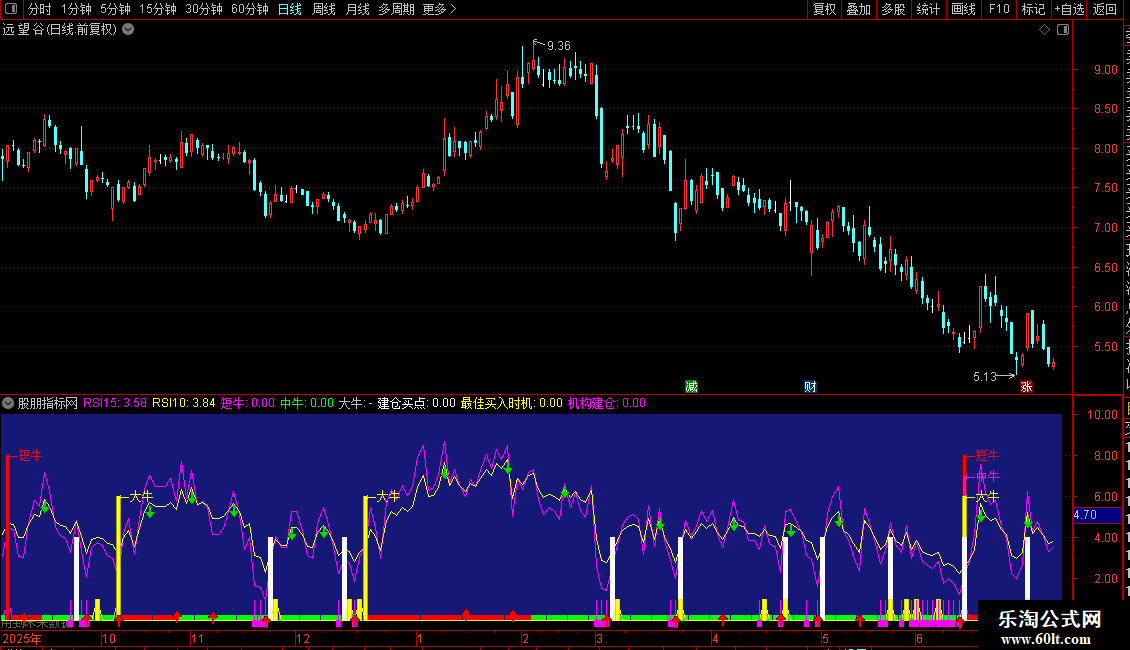
Task: Toggle the side panel icon in chart corner
Action: [1063, 30]
